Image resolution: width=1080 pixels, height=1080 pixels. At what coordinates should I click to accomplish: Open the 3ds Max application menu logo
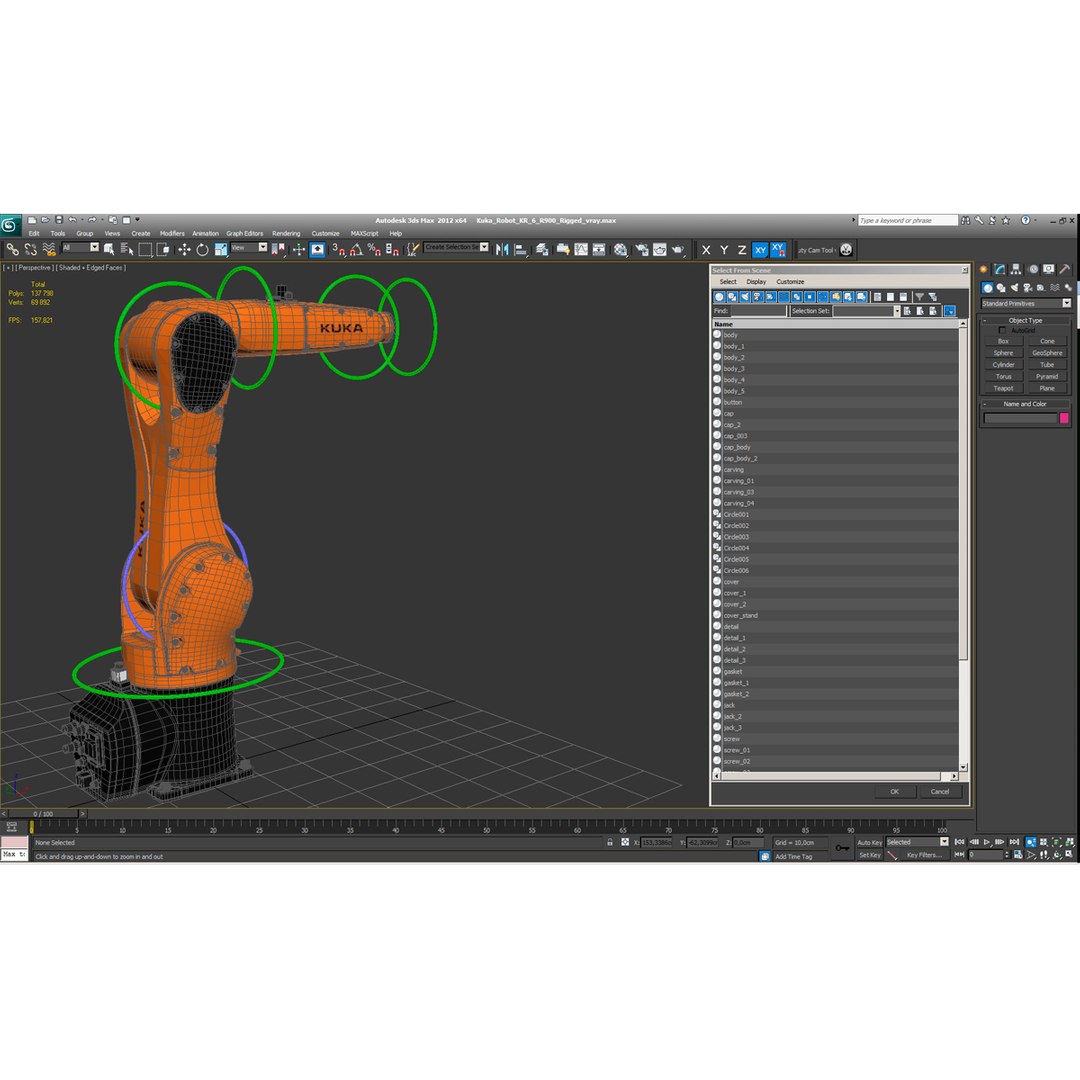click(x=10, y=225)
